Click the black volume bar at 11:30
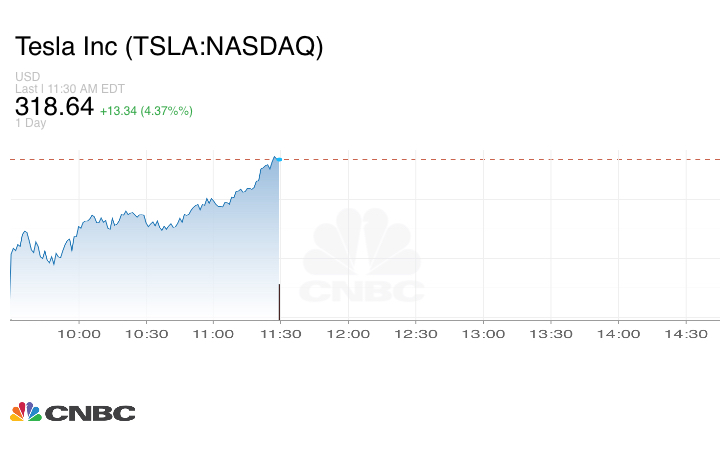Viewport: 720px width, 450px height. pyautogui.click(x=279, y=301)
